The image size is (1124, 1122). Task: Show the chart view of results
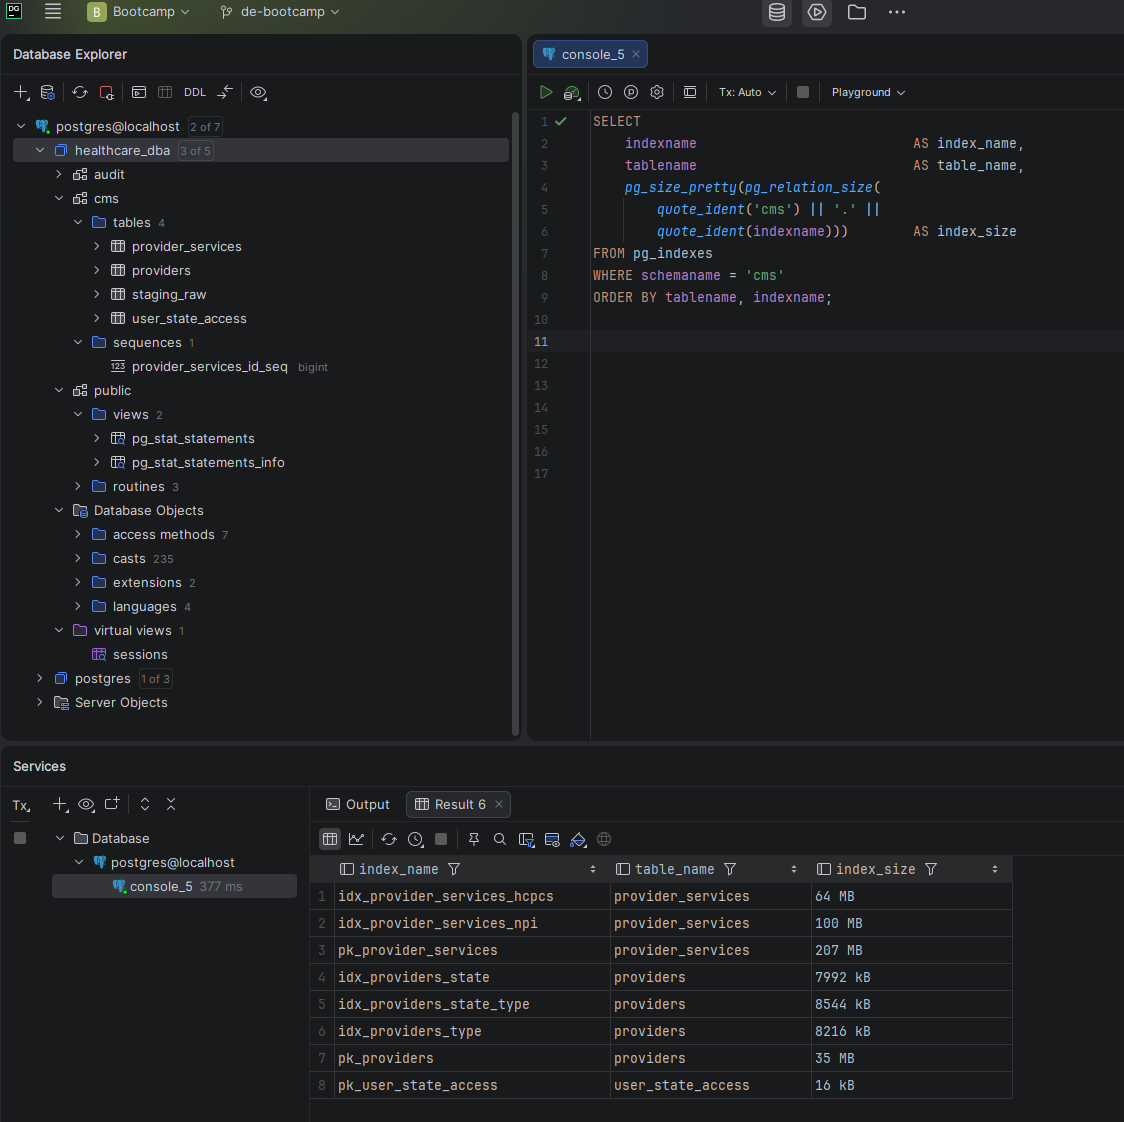pyautogui.click(x=356, y=839)
